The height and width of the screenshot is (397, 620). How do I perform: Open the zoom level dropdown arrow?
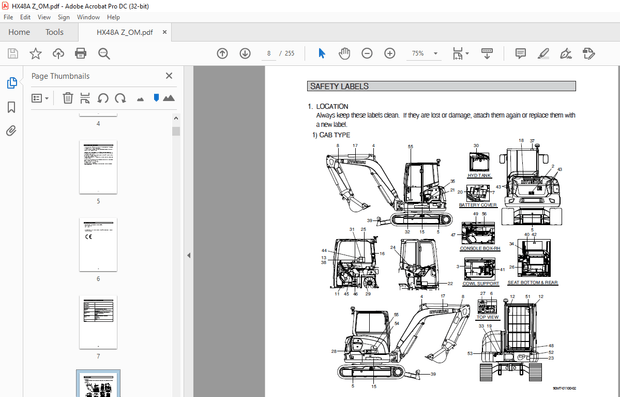tap(435, 53)
